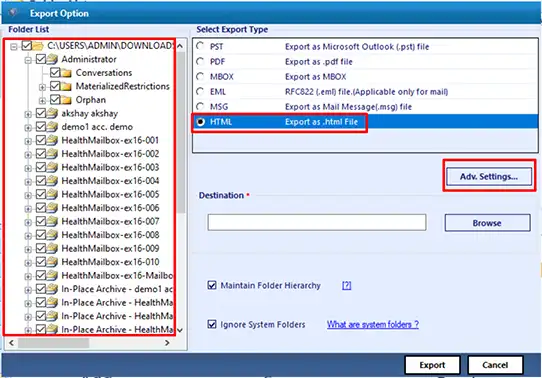This screenshot has width=542, height=378.
Task: Click the Destination path input field
Action: pyautogui.click(x=317, y=222)
